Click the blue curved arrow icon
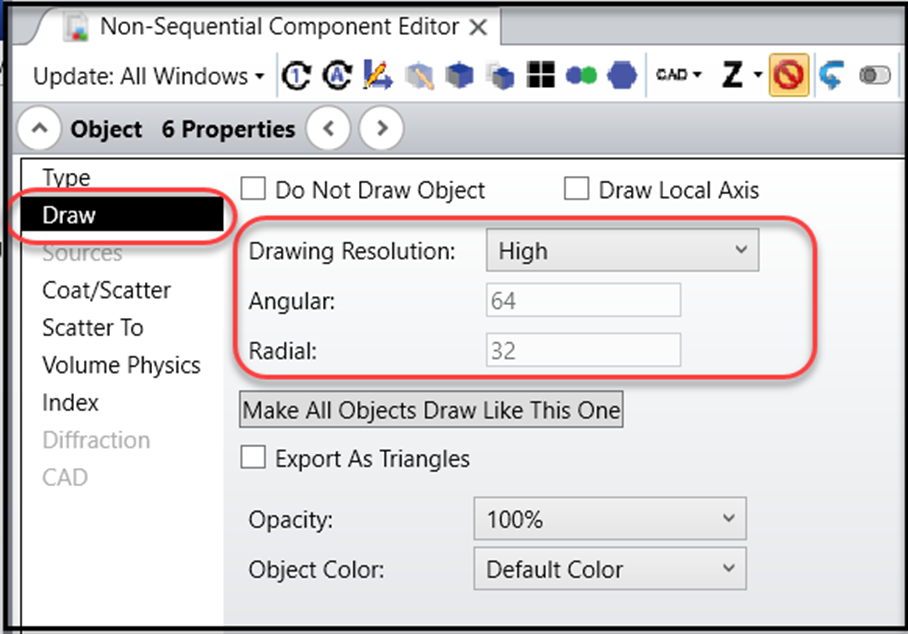 click(830, 75)
